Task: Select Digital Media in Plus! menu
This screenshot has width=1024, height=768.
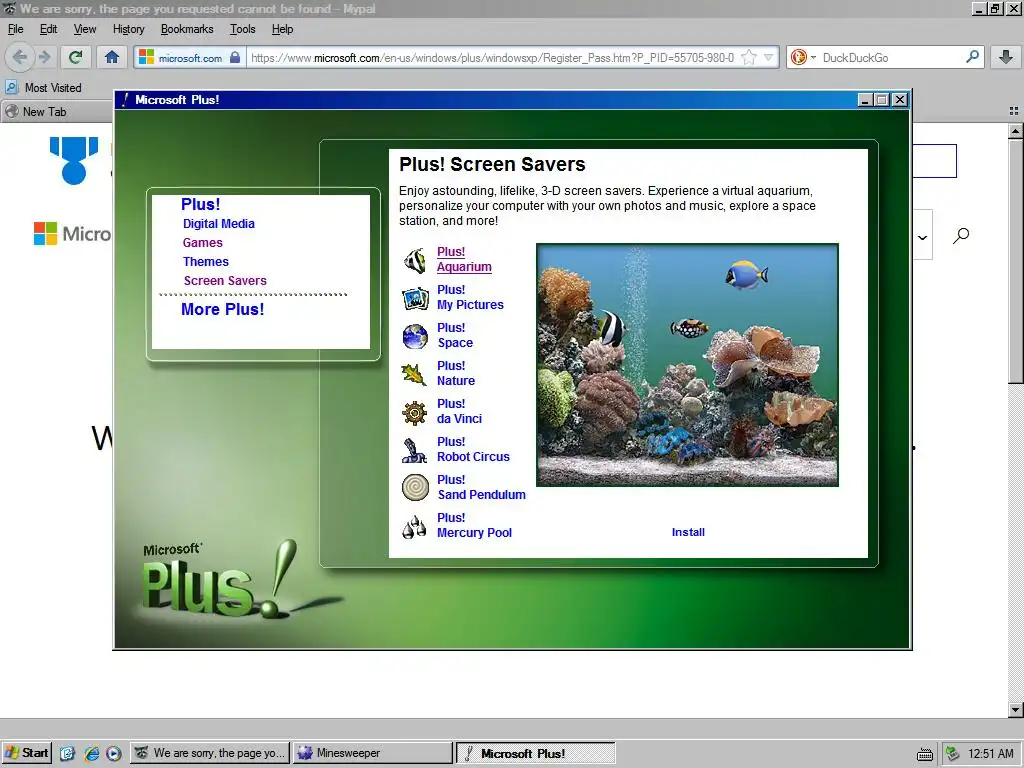Action: point(219,223)
